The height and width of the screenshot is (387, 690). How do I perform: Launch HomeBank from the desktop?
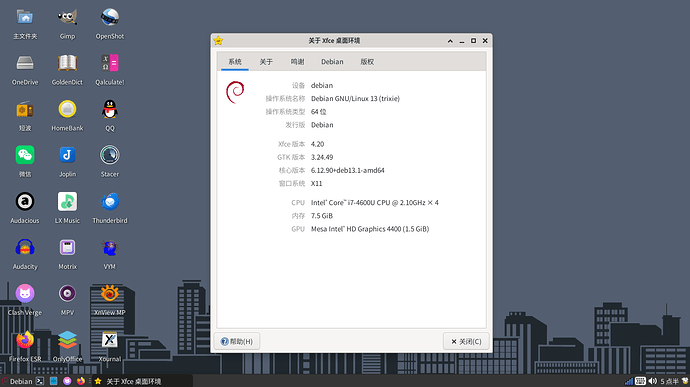click(x=67, y=110)
